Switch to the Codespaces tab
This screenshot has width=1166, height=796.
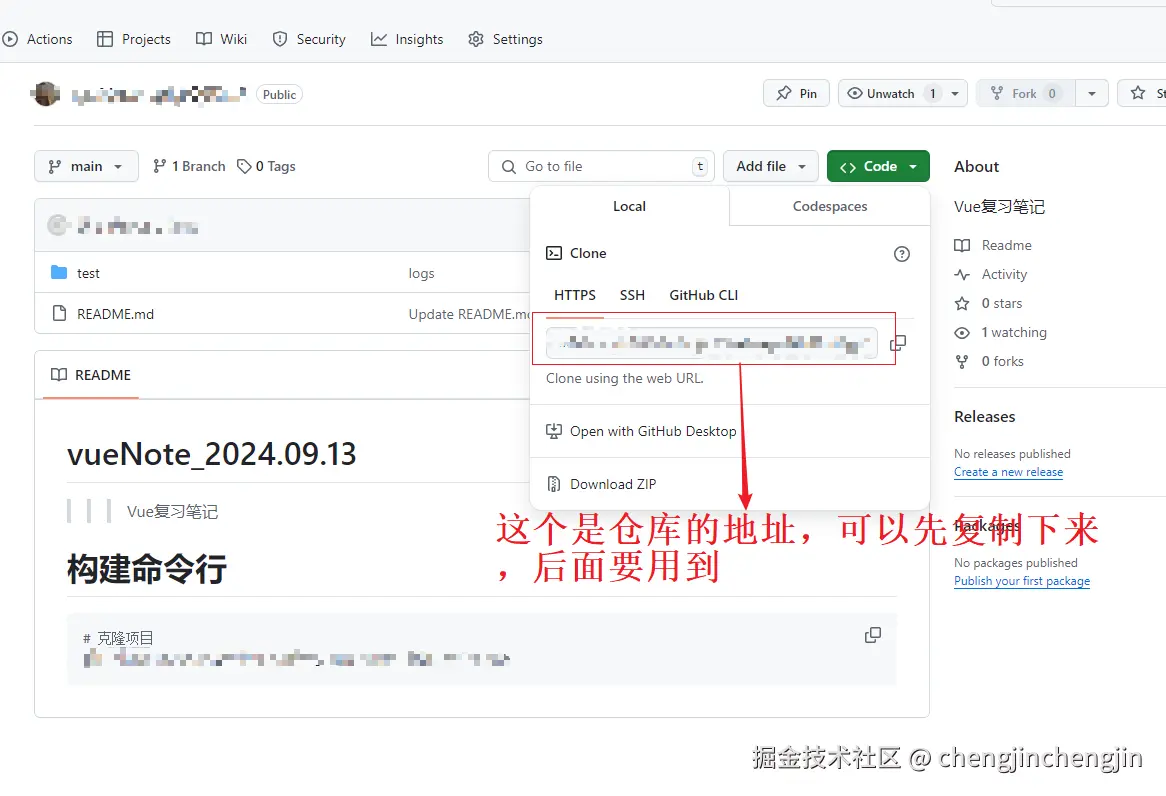[830, 206]
